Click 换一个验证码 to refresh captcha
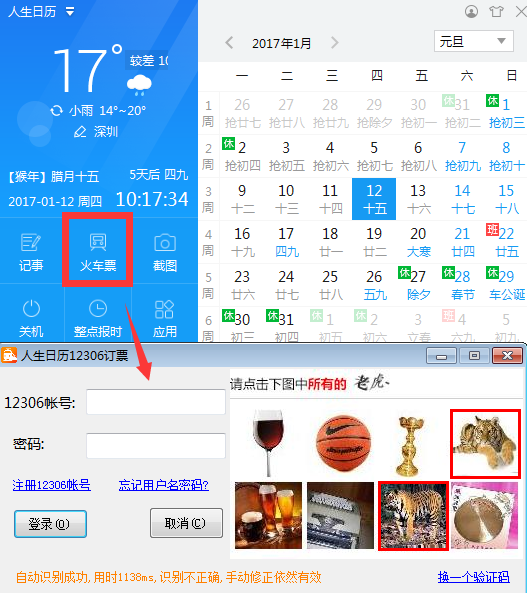This screenshot has width=527, height=593. coord(474,577)
